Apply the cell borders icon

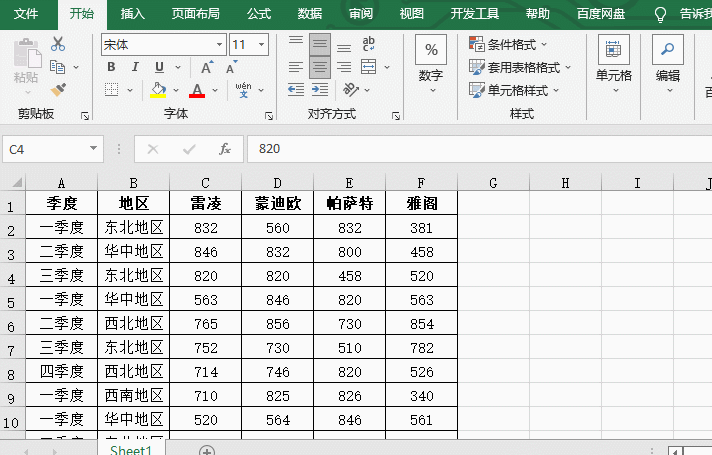pos(111,89)
